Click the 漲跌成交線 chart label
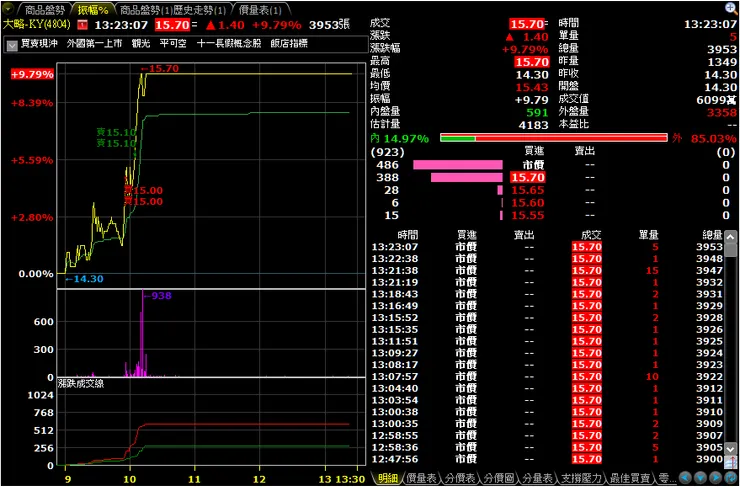This screenshot has height=487, width=740. pyautogui.click(x=81, y=384)
